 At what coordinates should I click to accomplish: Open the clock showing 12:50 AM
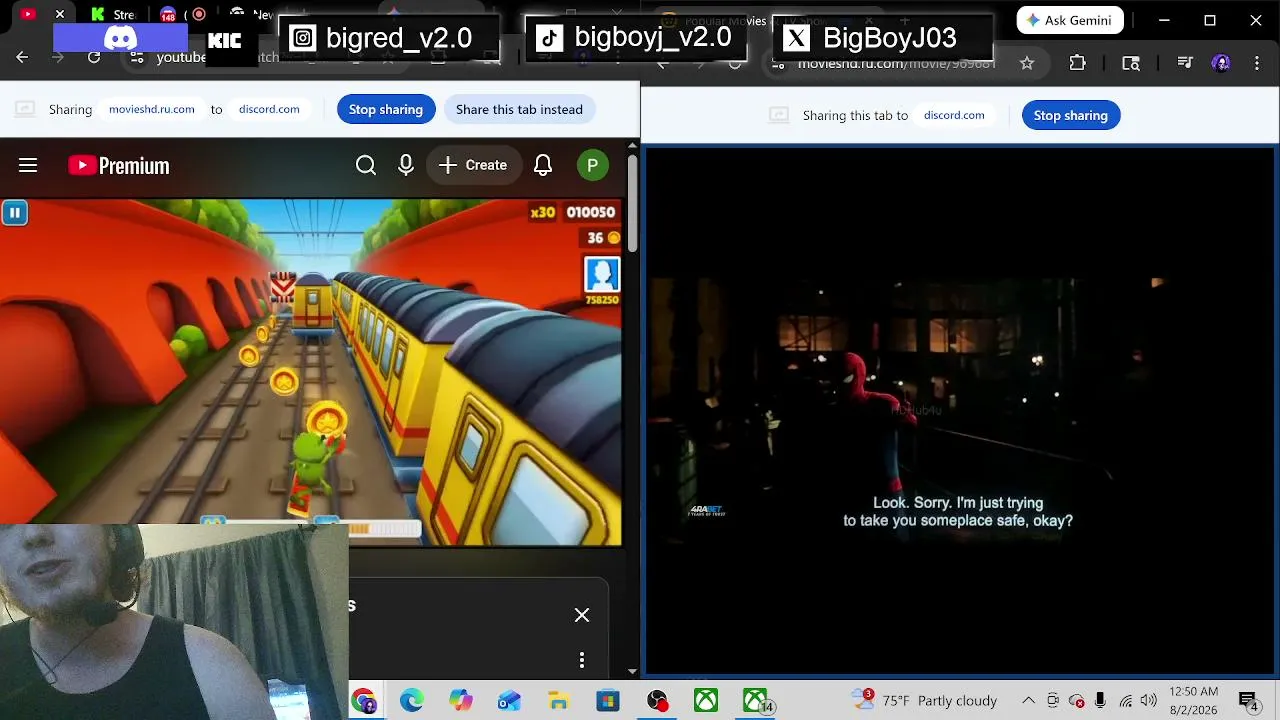click(x=1193, y=701)
